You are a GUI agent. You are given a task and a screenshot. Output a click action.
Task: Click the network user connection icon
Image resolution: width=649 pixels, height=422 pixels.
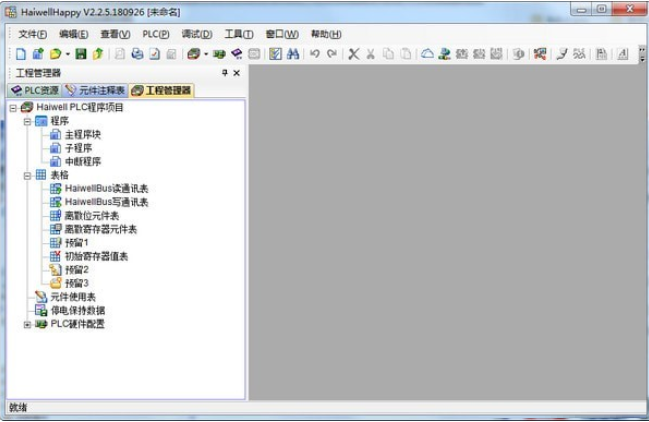tap(445, 54)
